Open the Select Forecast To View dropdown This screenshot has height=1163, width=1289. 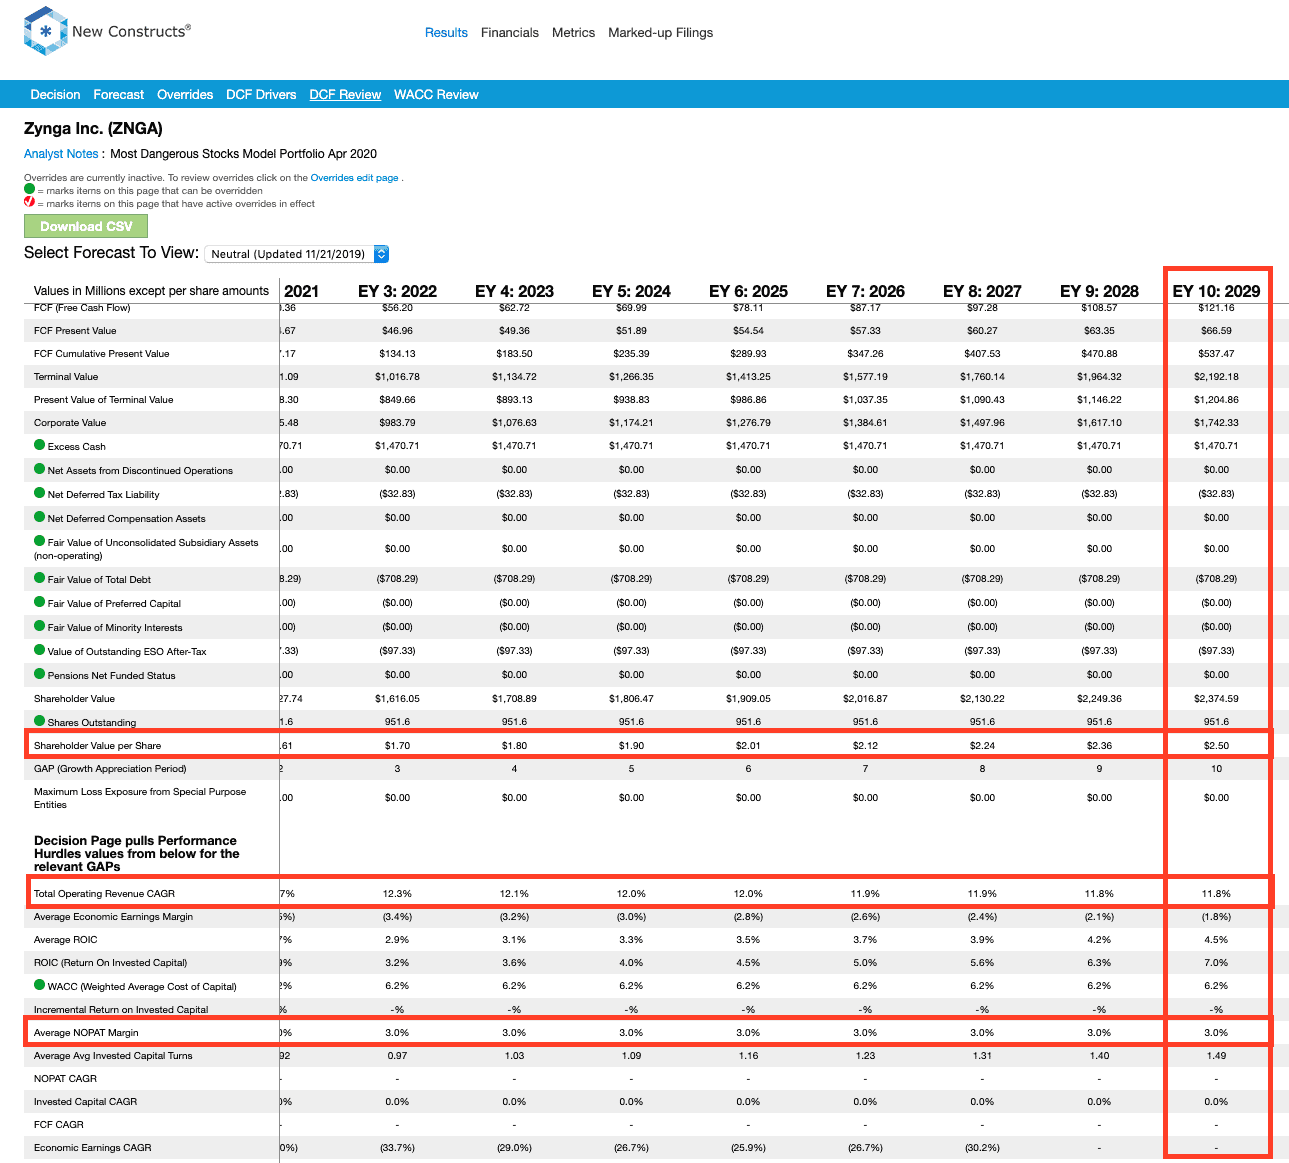pos(297,254)
